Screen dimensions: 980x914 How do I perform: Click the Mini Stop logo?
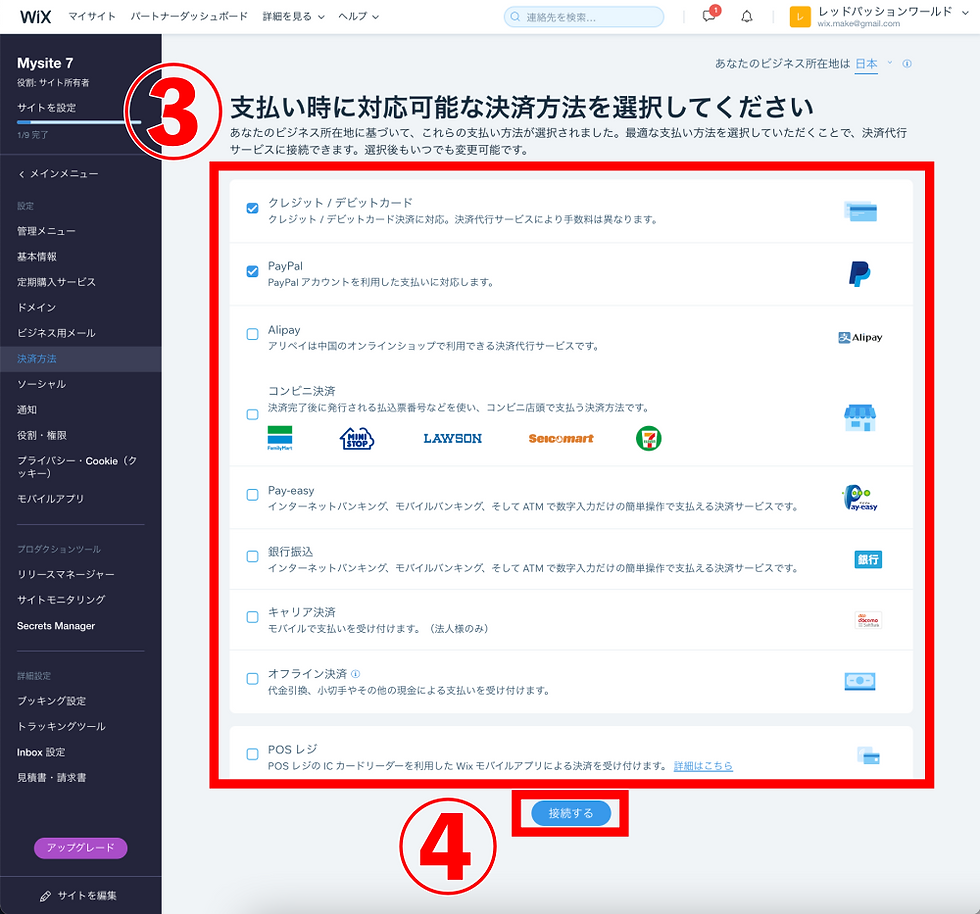pos(356,438)
